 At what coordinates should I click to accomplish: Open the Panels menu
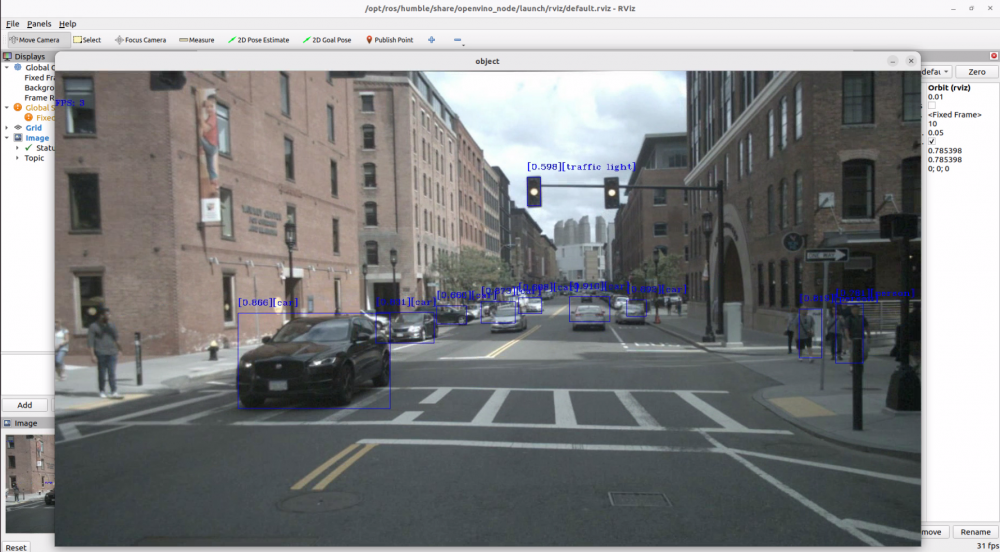(39, 23)
